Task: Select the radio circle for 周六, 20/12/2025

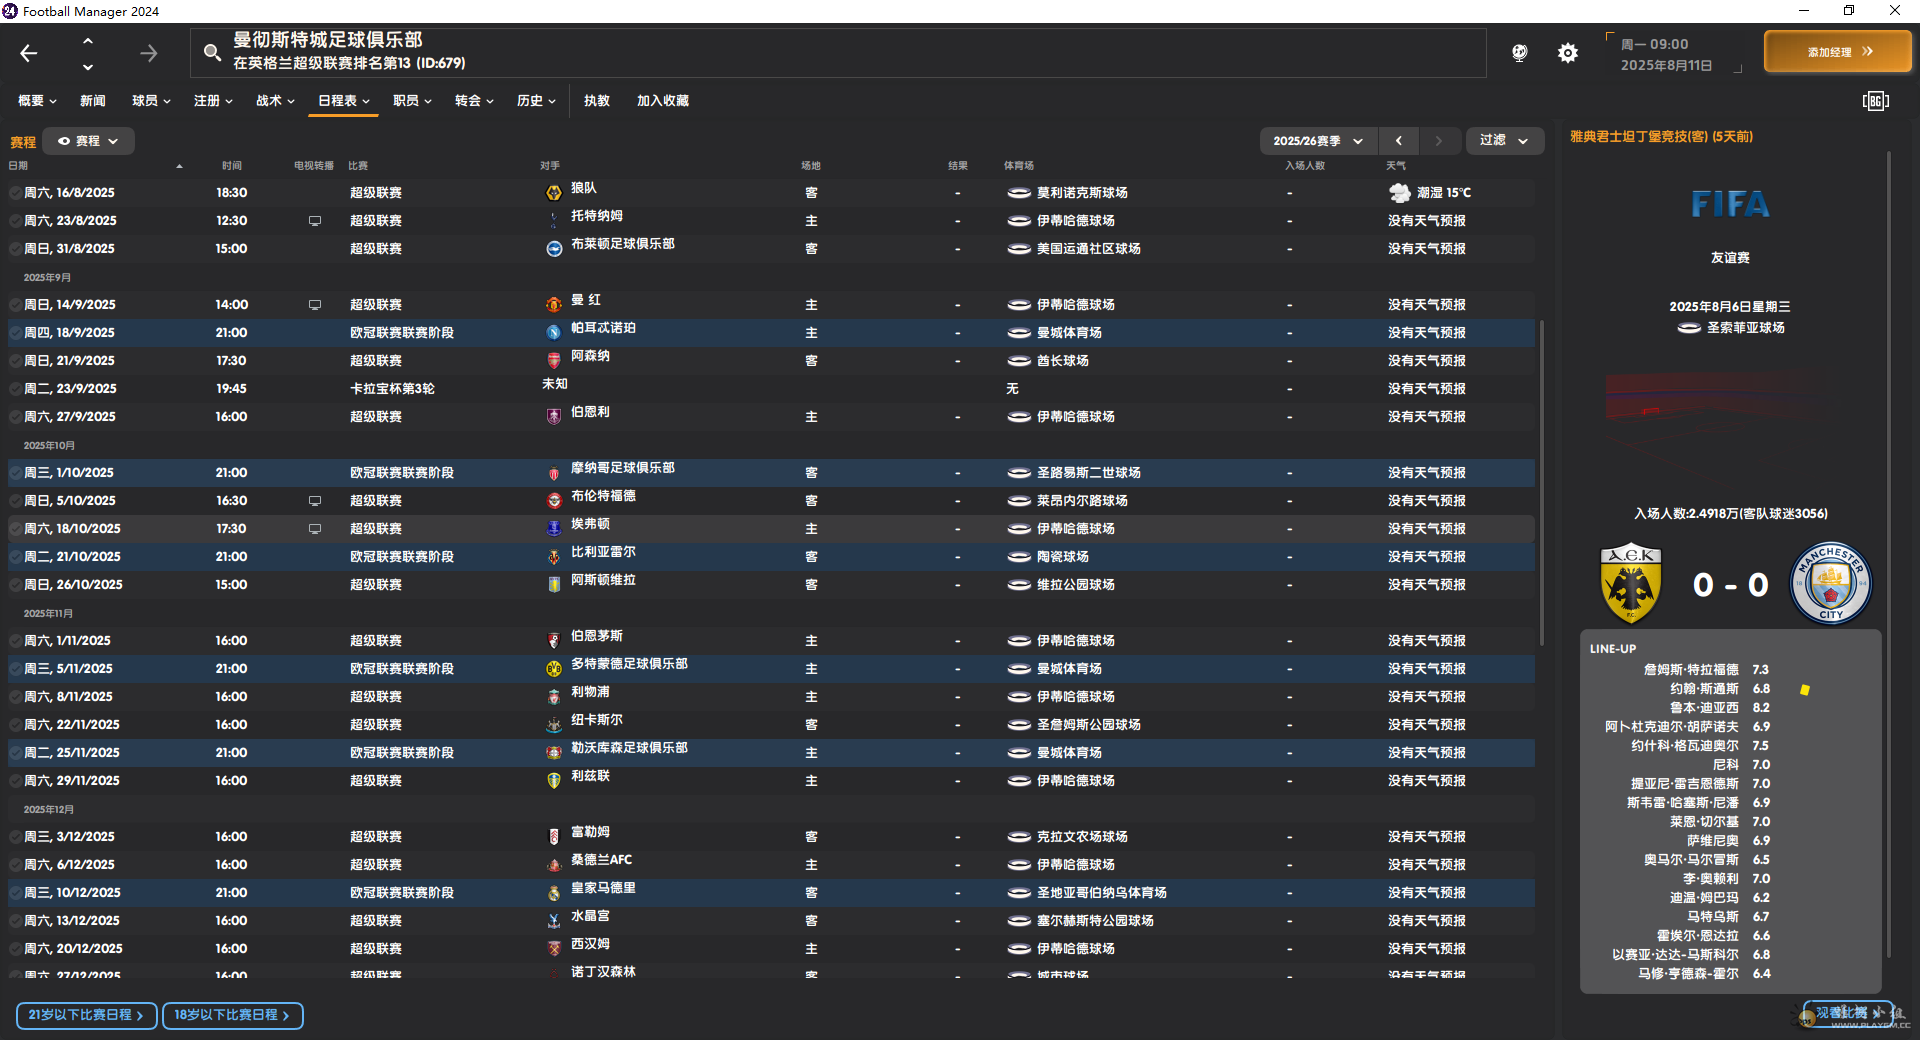Action: pyautogui.click(x=15, y=949)
